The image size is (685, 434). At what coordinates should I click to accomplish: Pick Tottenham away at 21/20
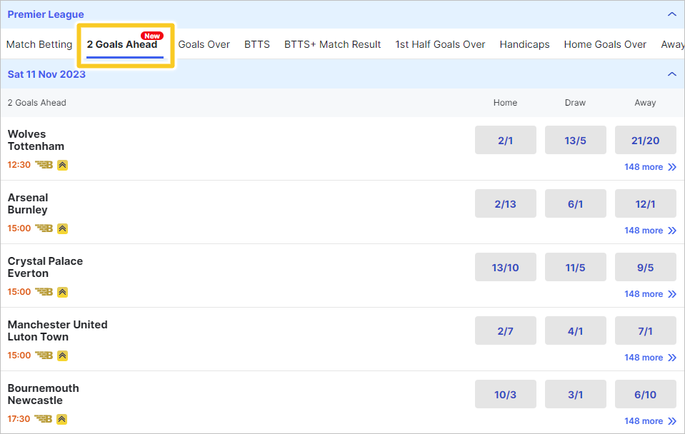(x=645, y=140)
